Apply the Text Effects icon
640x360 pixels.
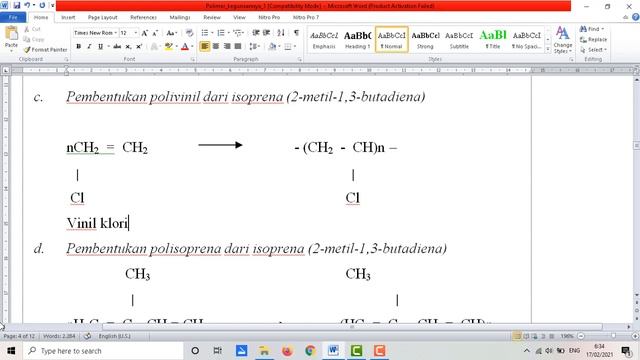point(154,47)
